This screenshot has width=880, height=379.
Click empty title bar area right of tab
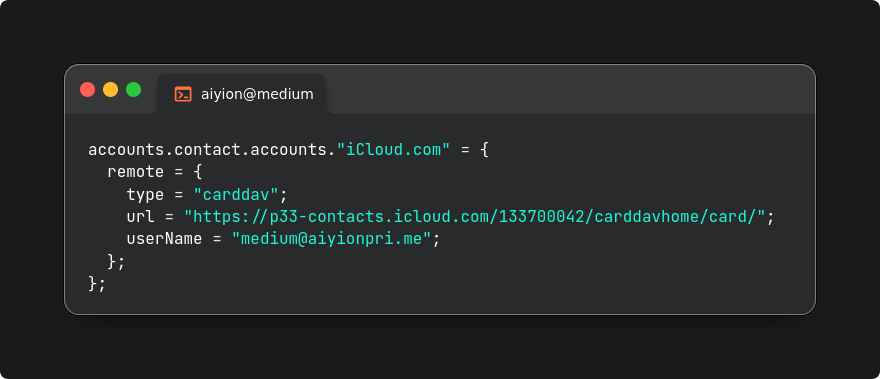570,90
